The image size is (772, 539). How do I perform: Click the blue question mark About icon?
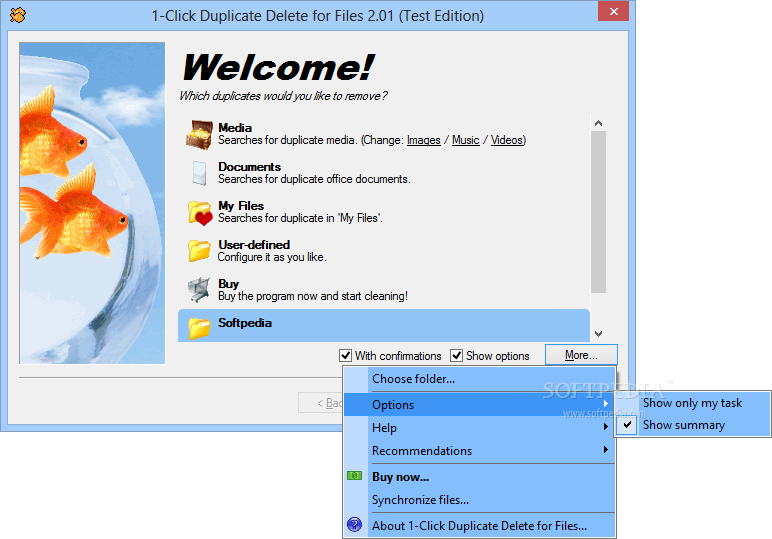[x=354, y=525]
